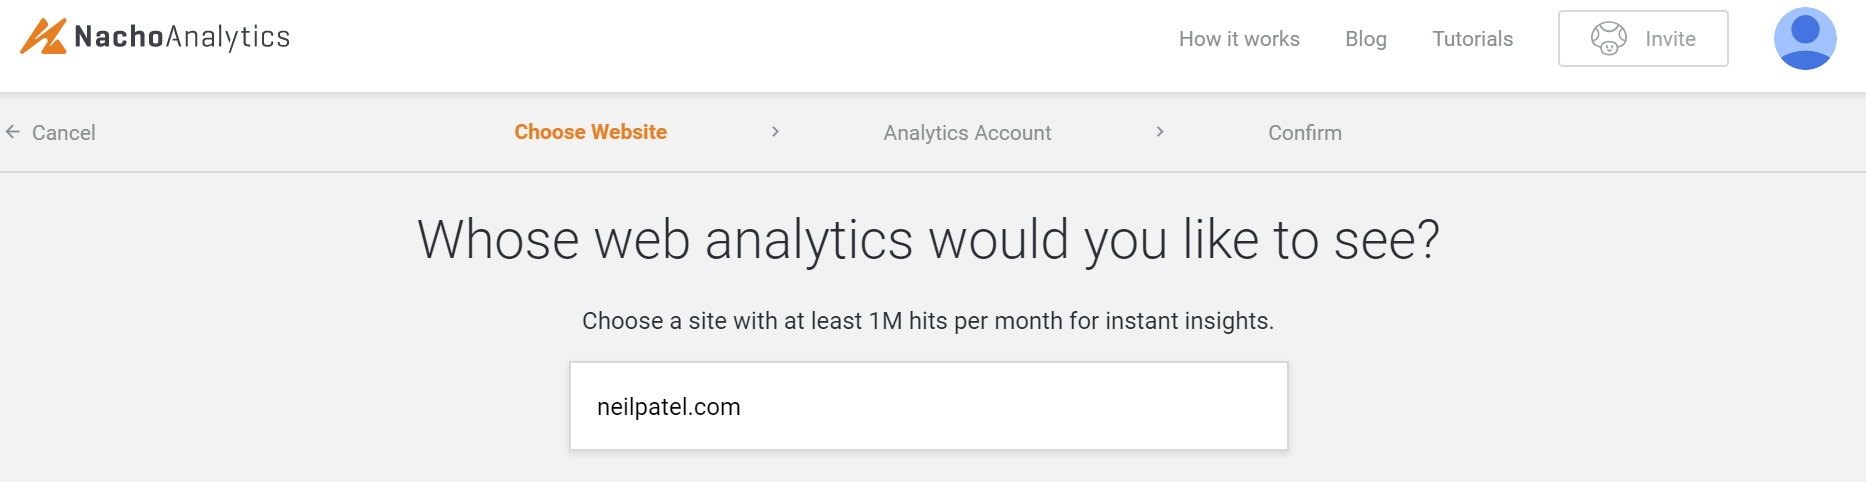1866x482 pixels.
Task: Go to the Blog page
Action: [x=1365, y=39]
